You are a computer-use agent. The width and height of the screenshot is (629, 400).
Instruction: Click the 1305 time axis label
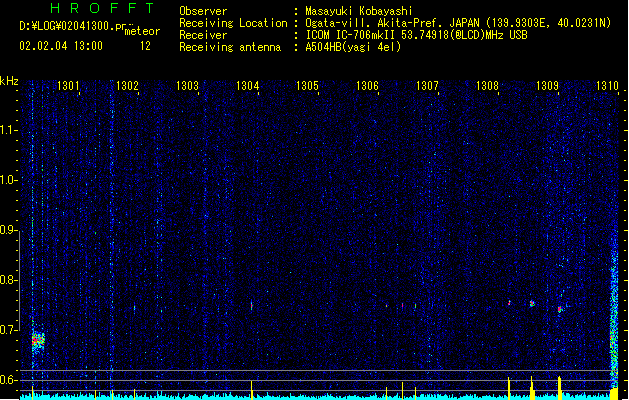coord(307,85)
